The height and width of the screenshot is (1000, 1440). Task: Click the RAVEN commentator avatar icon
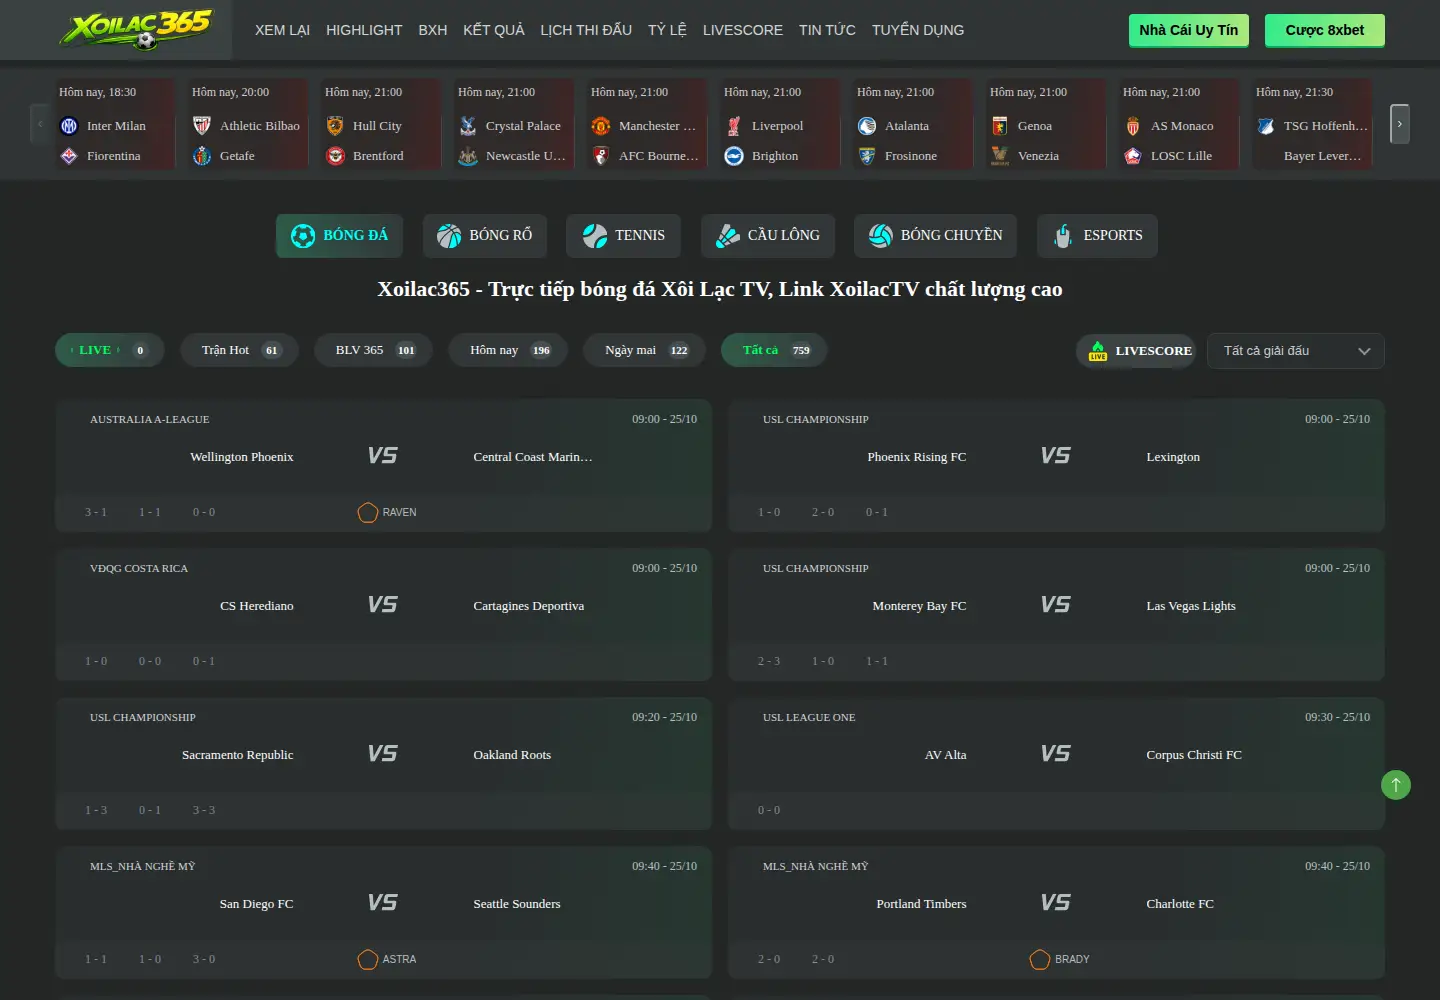(x=368, y=512)
